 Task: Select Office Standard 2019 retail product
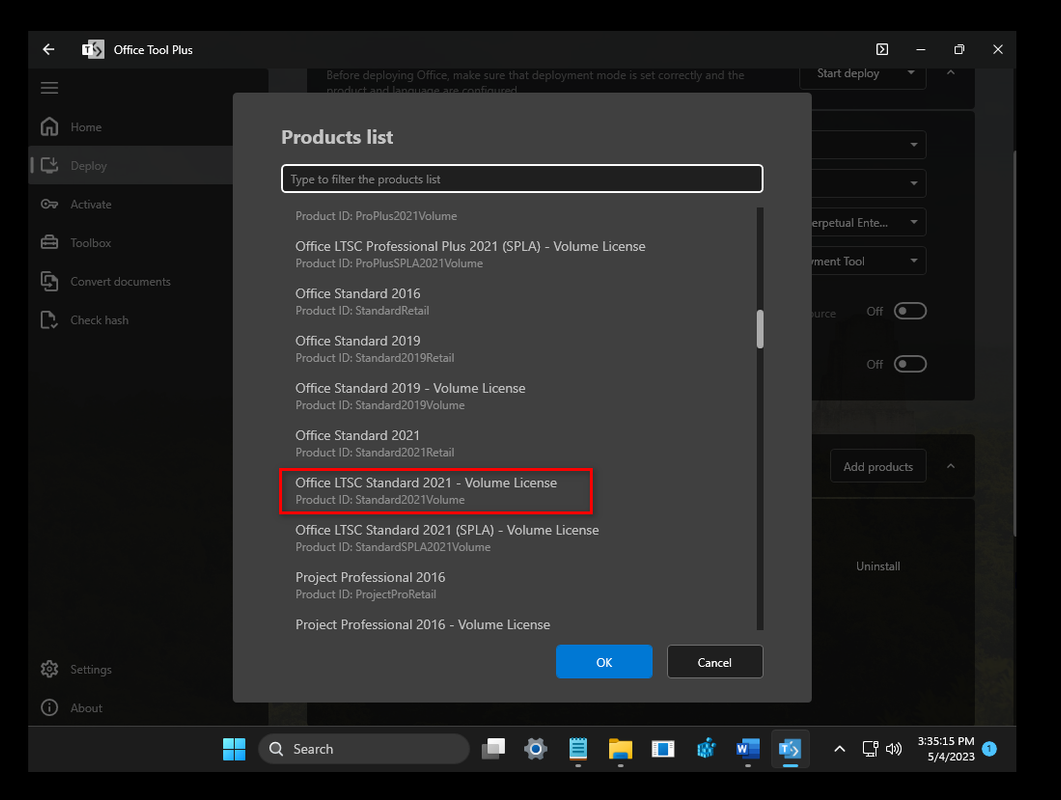click(x=522, y=349)
